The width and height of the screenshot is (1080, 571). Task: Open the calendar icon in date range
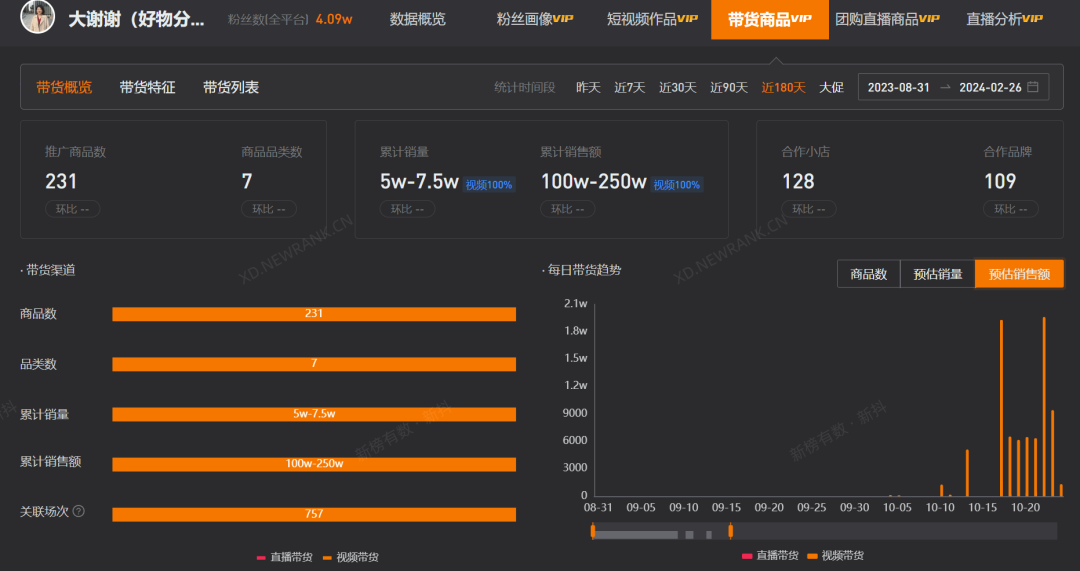(1032, 87)
